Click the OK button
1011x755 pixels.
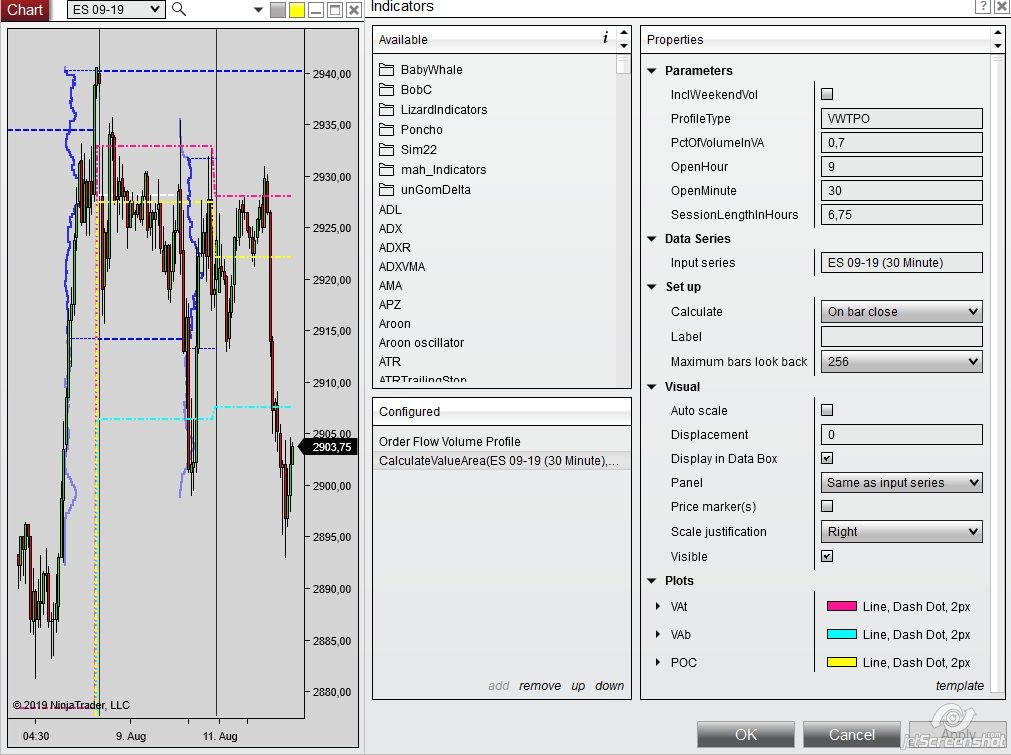pyautogui.click(x=746, y=734)
